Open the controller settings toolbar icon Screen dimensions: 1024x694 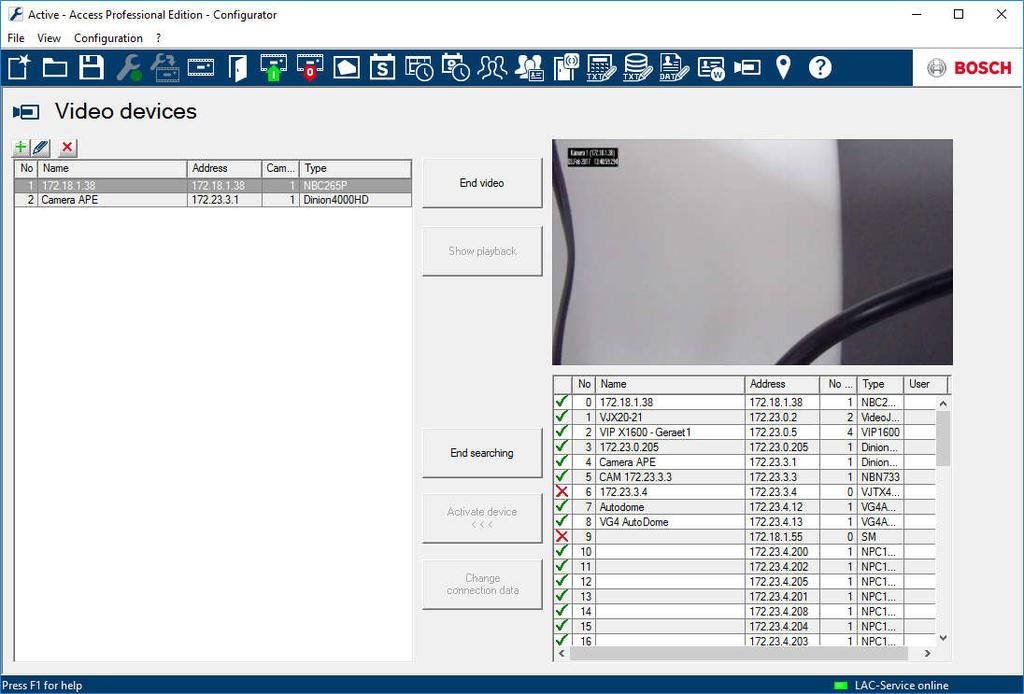coord(200,67)
